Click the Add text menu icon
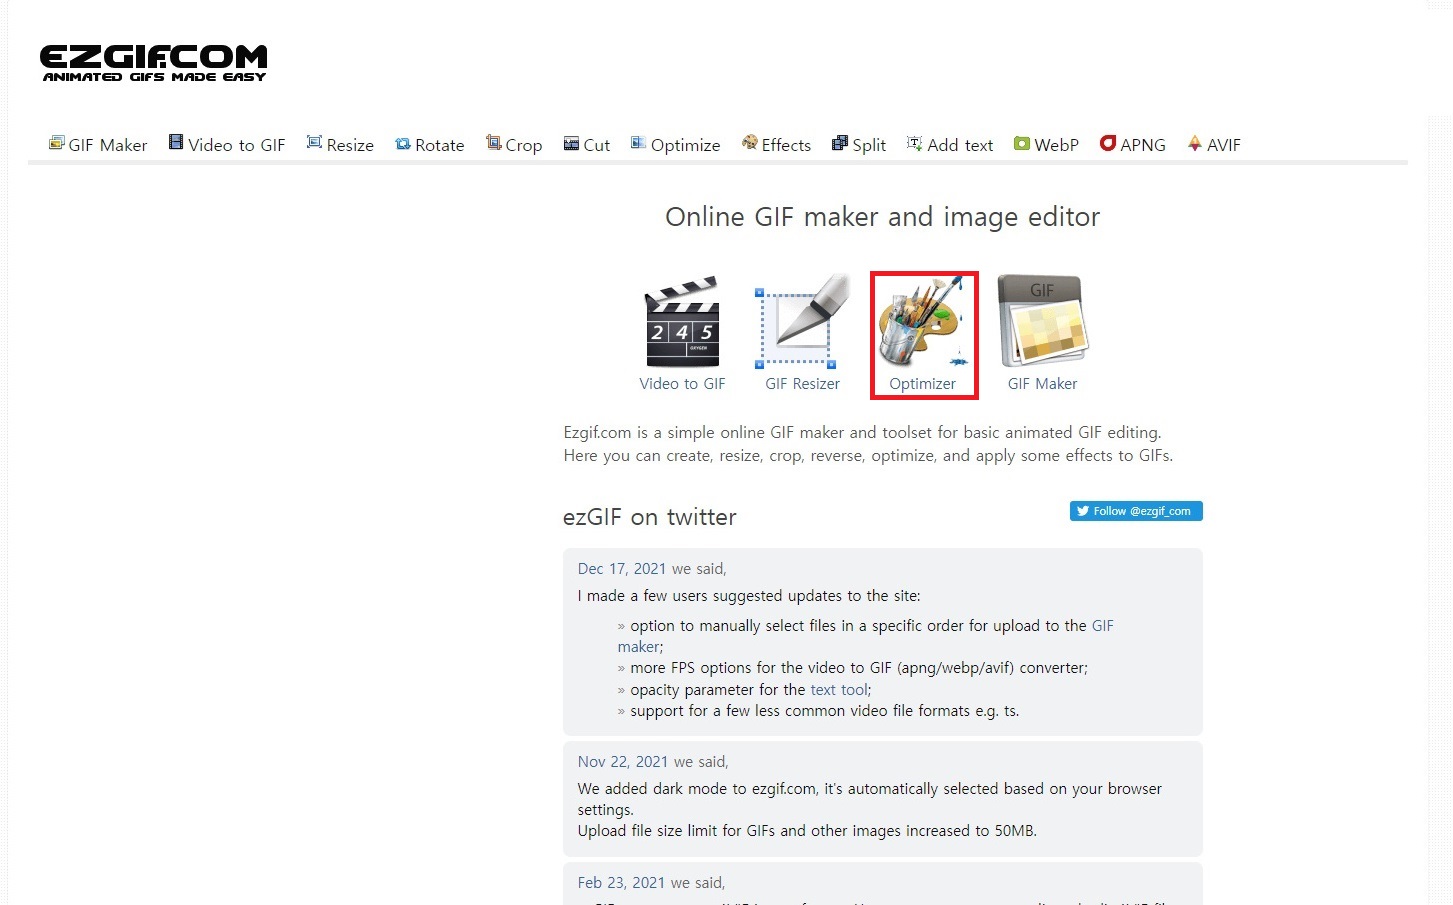The image size is (1453, 905). (x=914, y=143)
